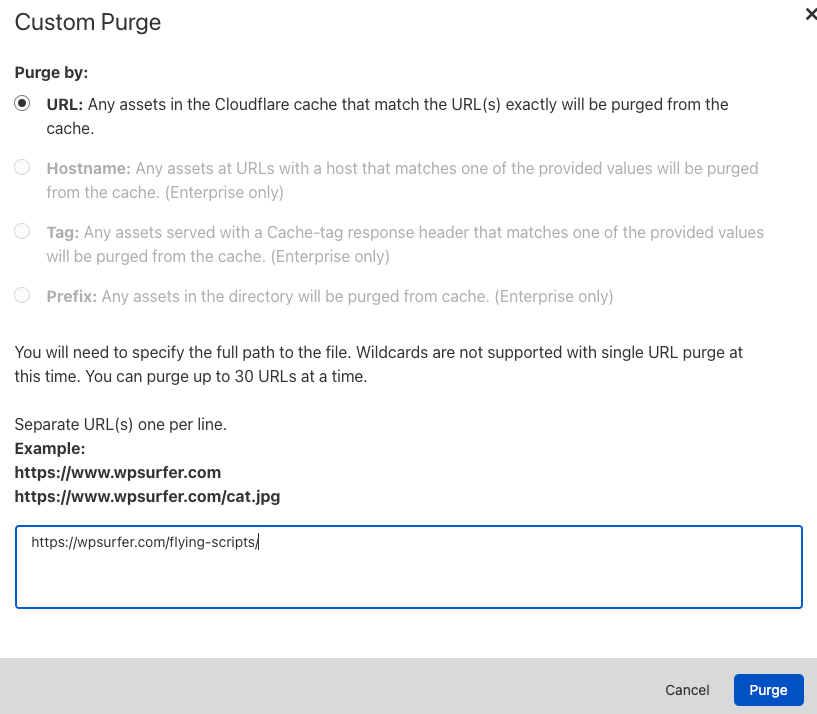Select the Tag radio button
817x714 pixels.
22,232
